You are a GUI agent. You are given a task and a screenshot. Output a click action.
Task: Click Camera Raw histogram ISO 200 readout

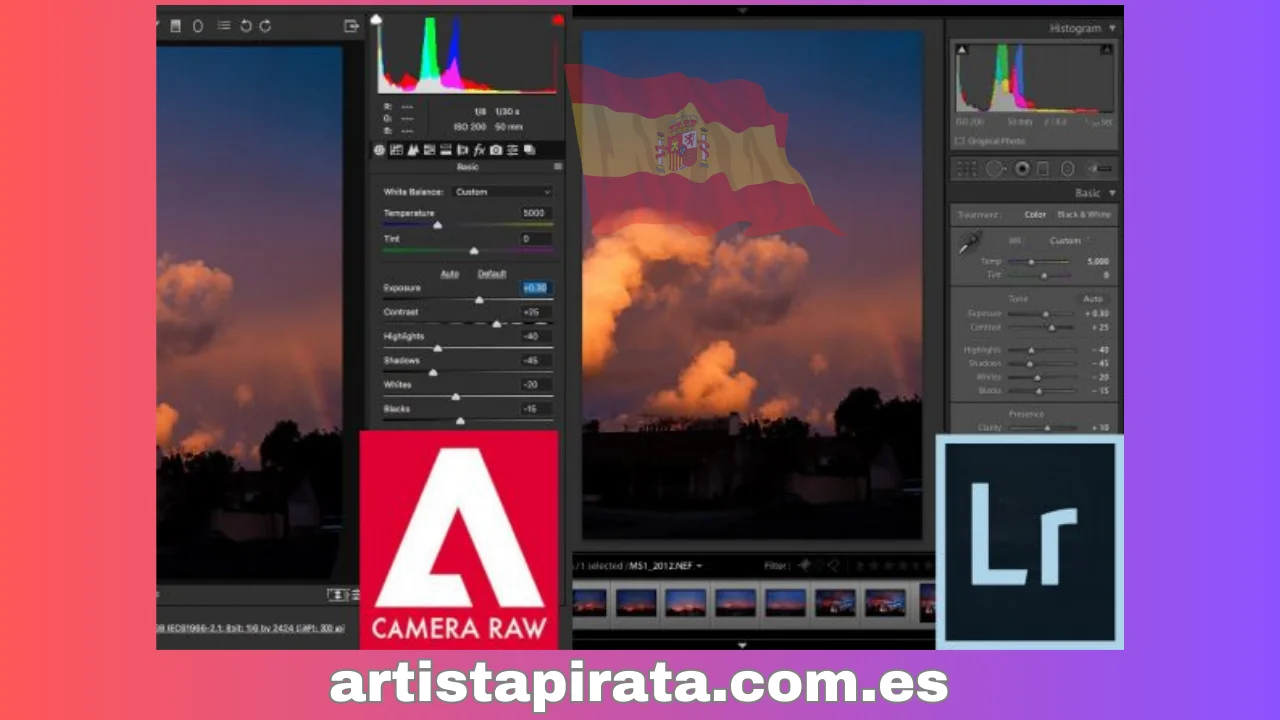pos(469,127)
